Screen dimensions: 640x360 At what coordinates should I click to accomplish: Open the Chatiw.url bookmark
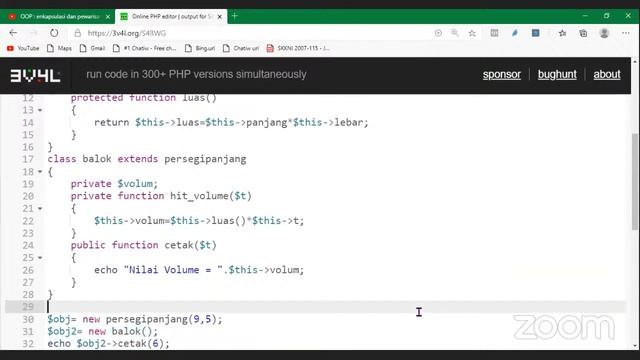(241, 48)
